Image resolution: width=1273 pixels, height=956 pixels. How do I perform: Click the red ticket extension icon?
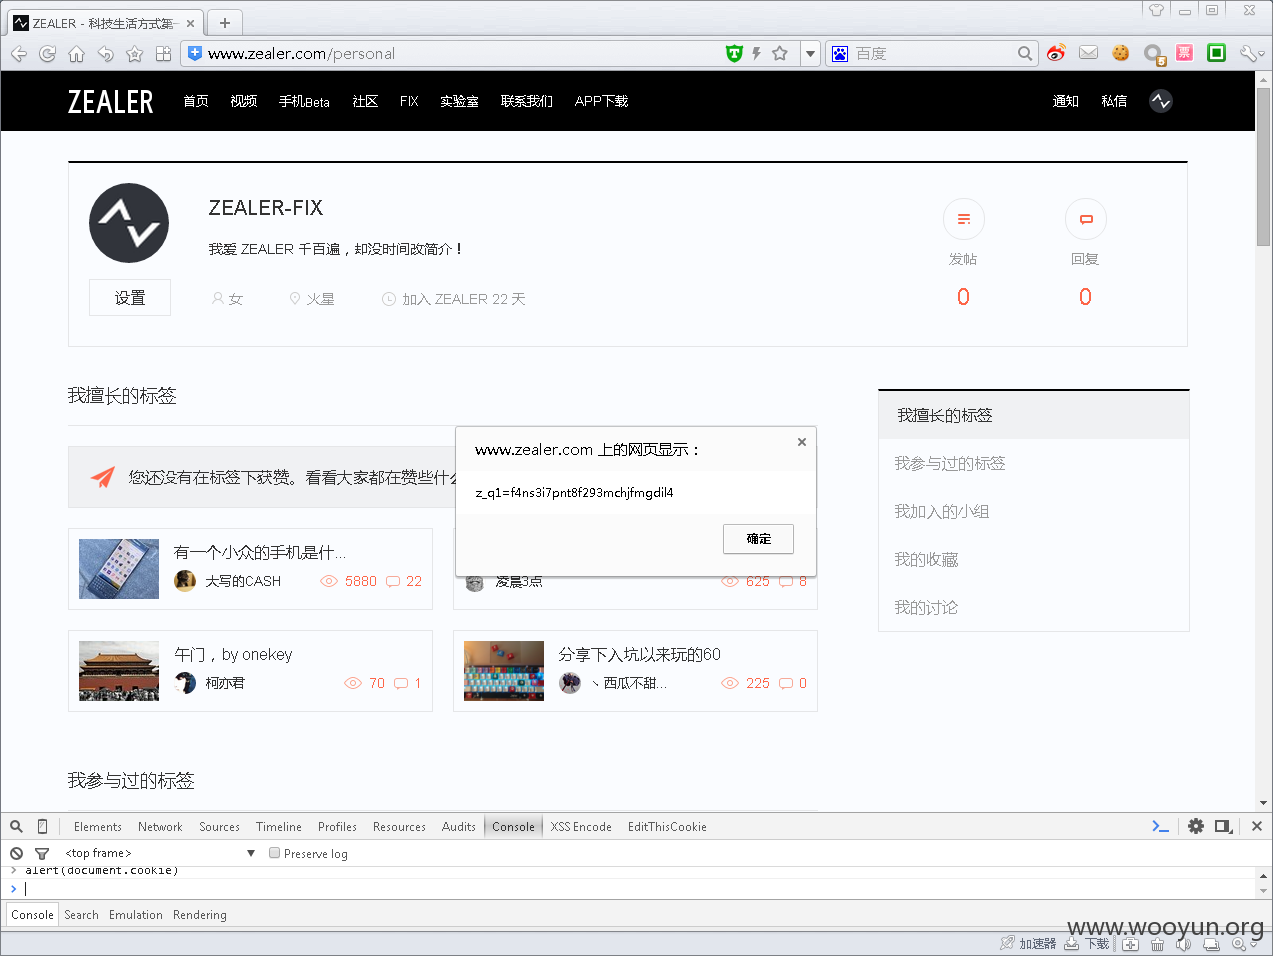pyautogui.click(x=1185, y=53)
